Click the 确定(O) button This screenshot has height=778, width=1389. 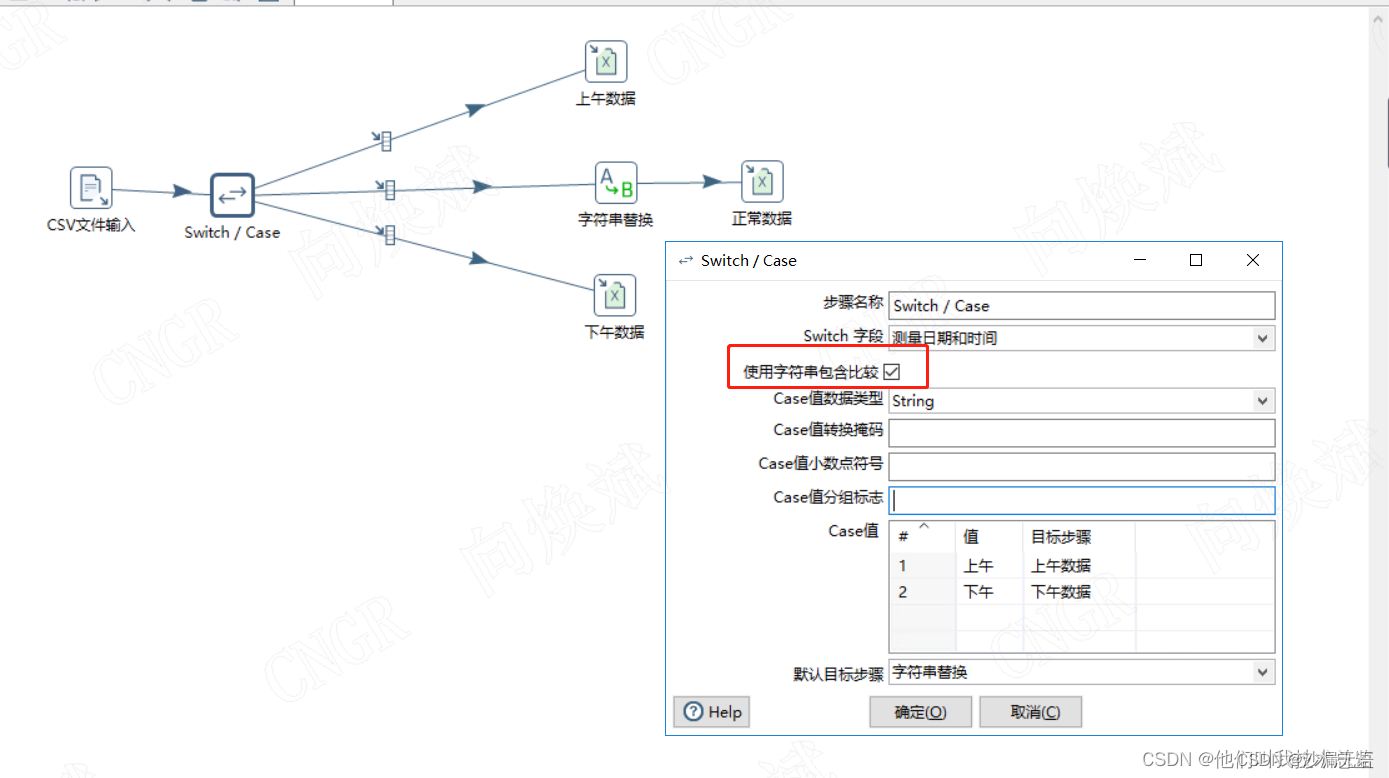pyautogui.click(x=919, y=712)
